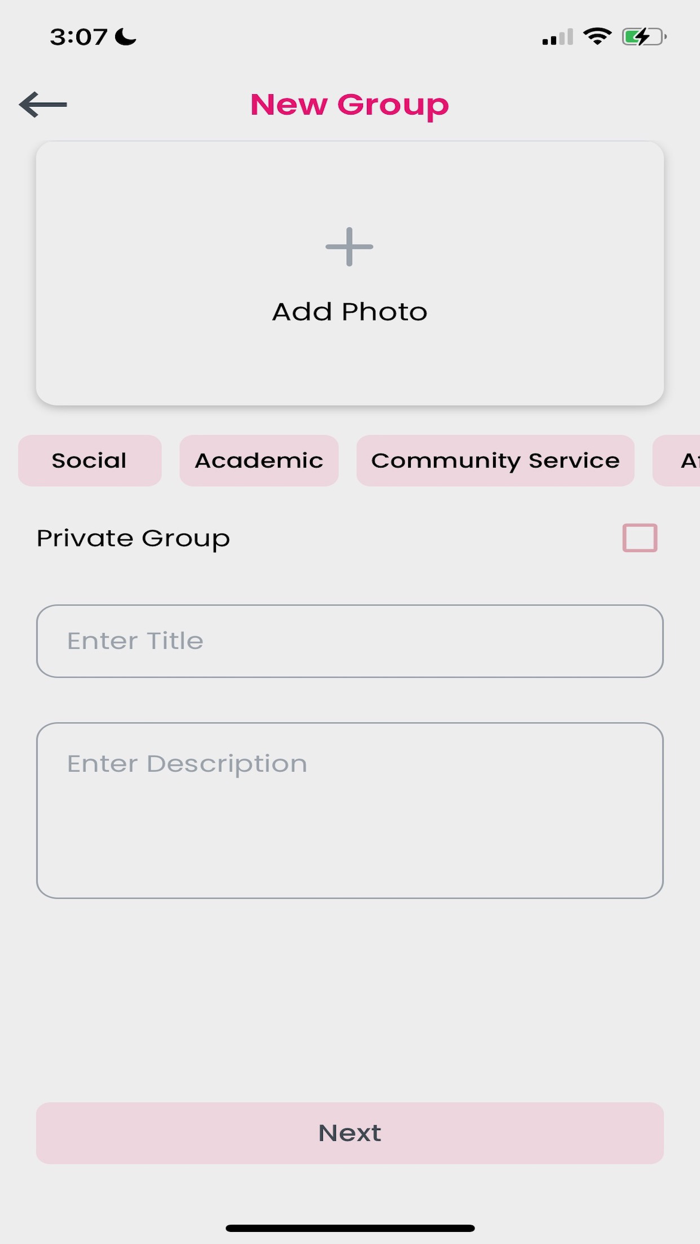Click the Private Group label
Image resolution: width=700 pixels, height=1244 pixels.
[132, 538]
